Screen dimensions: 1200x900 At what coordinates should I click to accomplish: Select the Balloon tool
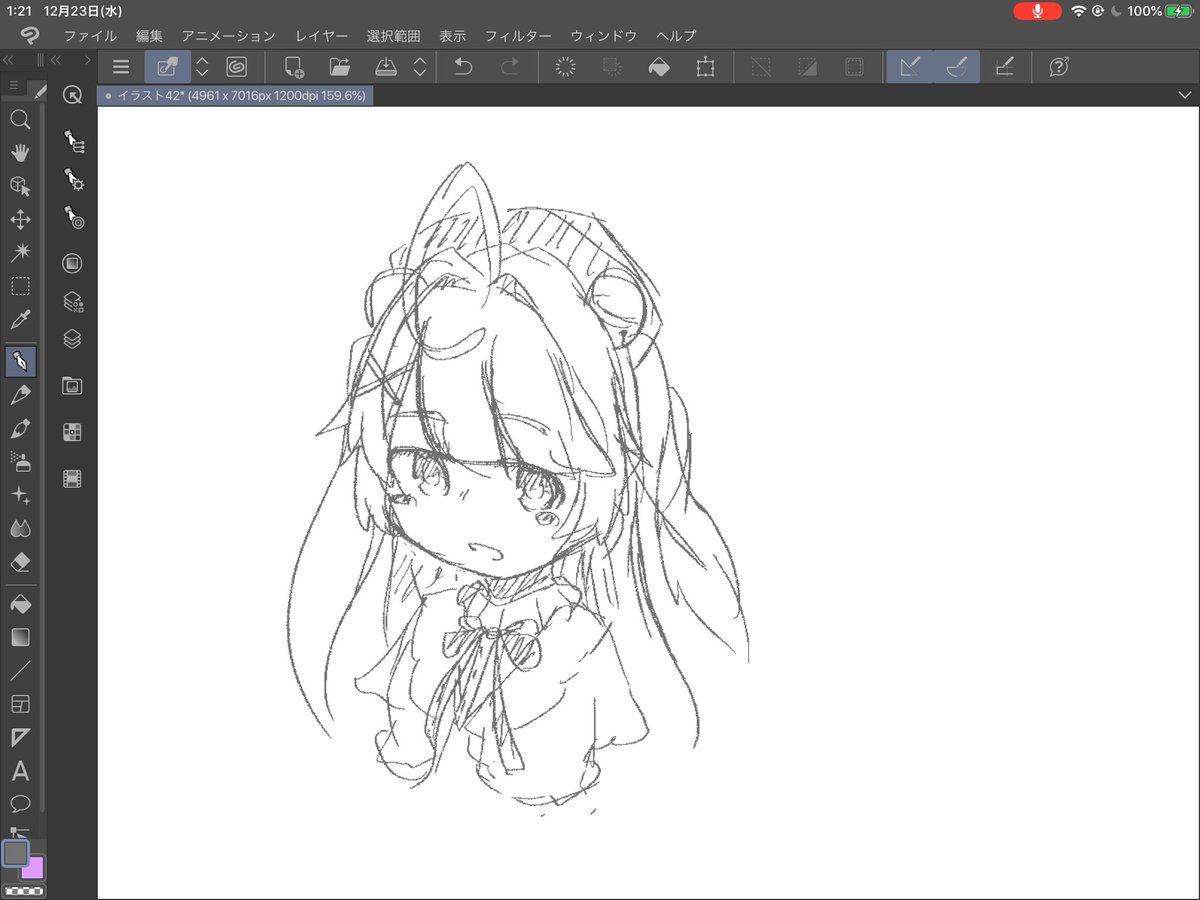coord(20,803)
